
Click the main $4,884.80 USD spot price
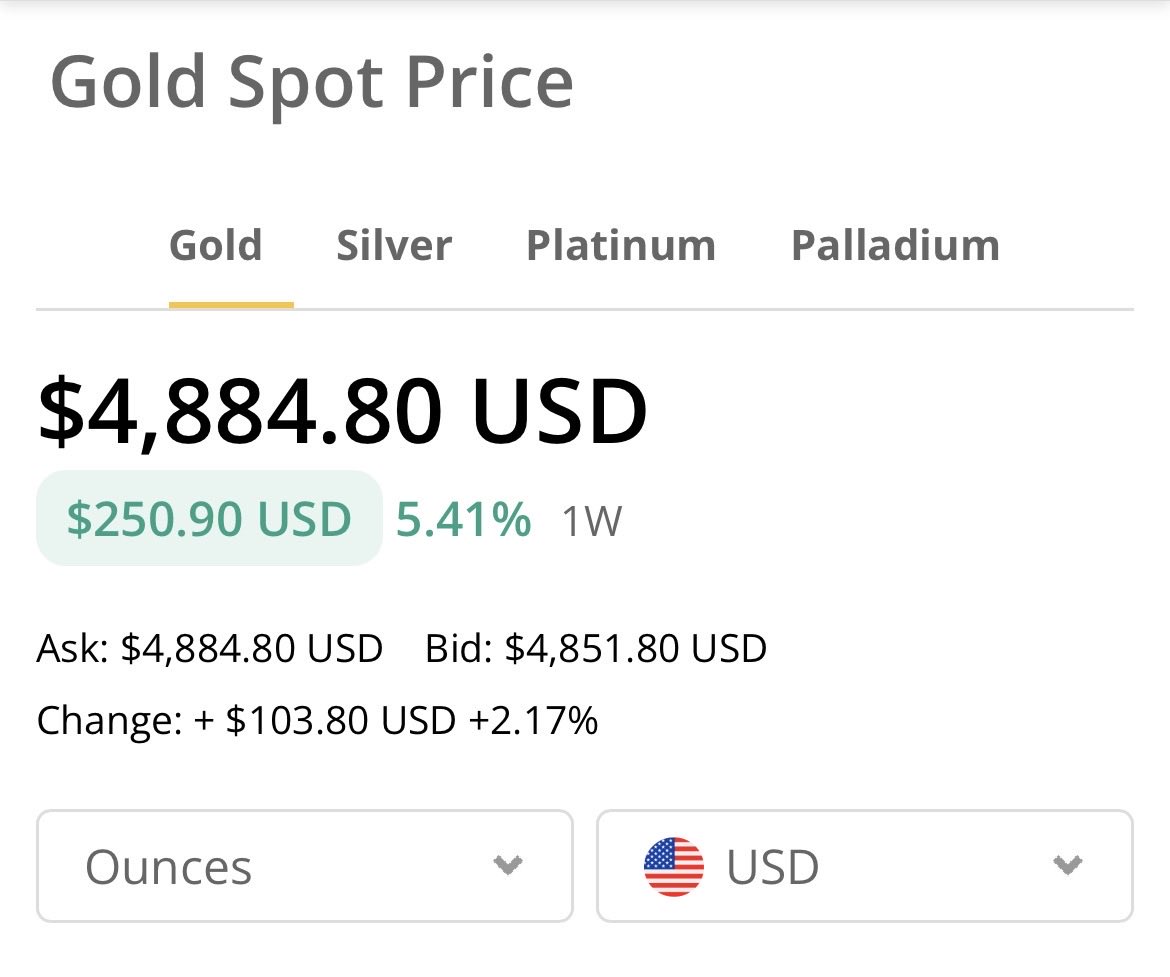pos(342,412)
